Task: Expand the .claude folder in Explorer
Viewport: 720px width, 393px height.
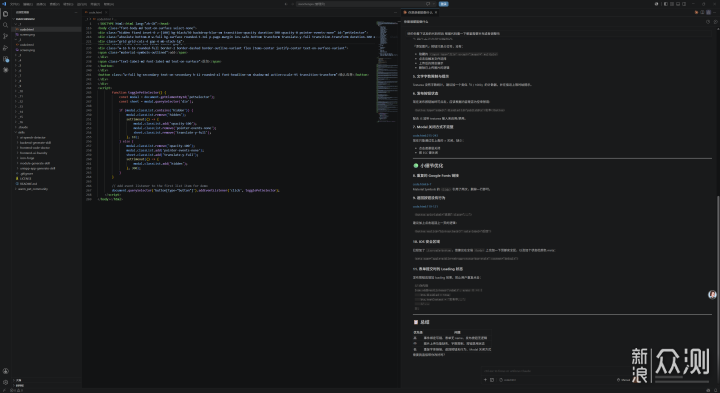Action: [22, 127]
